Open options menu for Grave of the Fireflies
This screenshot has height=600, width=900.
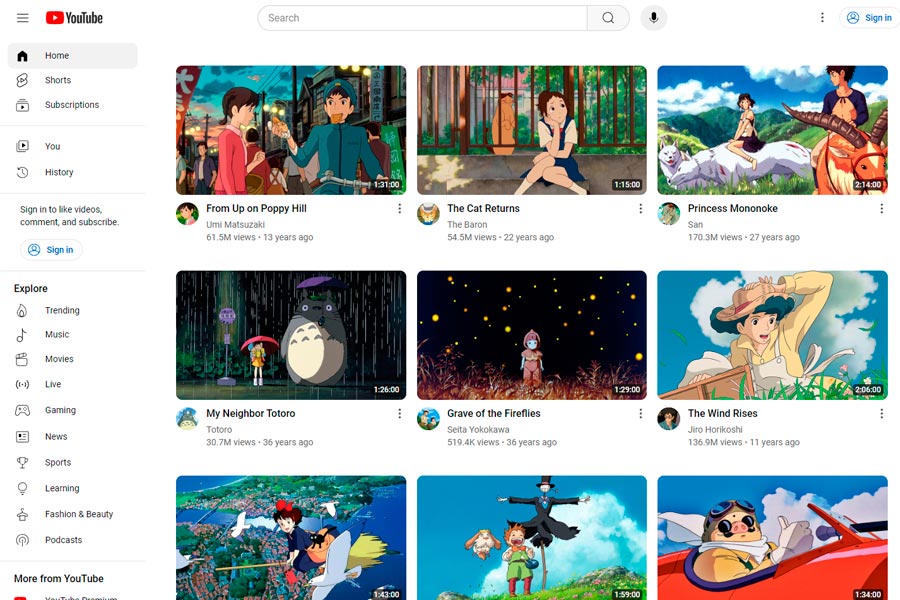(x=641, y=414)
